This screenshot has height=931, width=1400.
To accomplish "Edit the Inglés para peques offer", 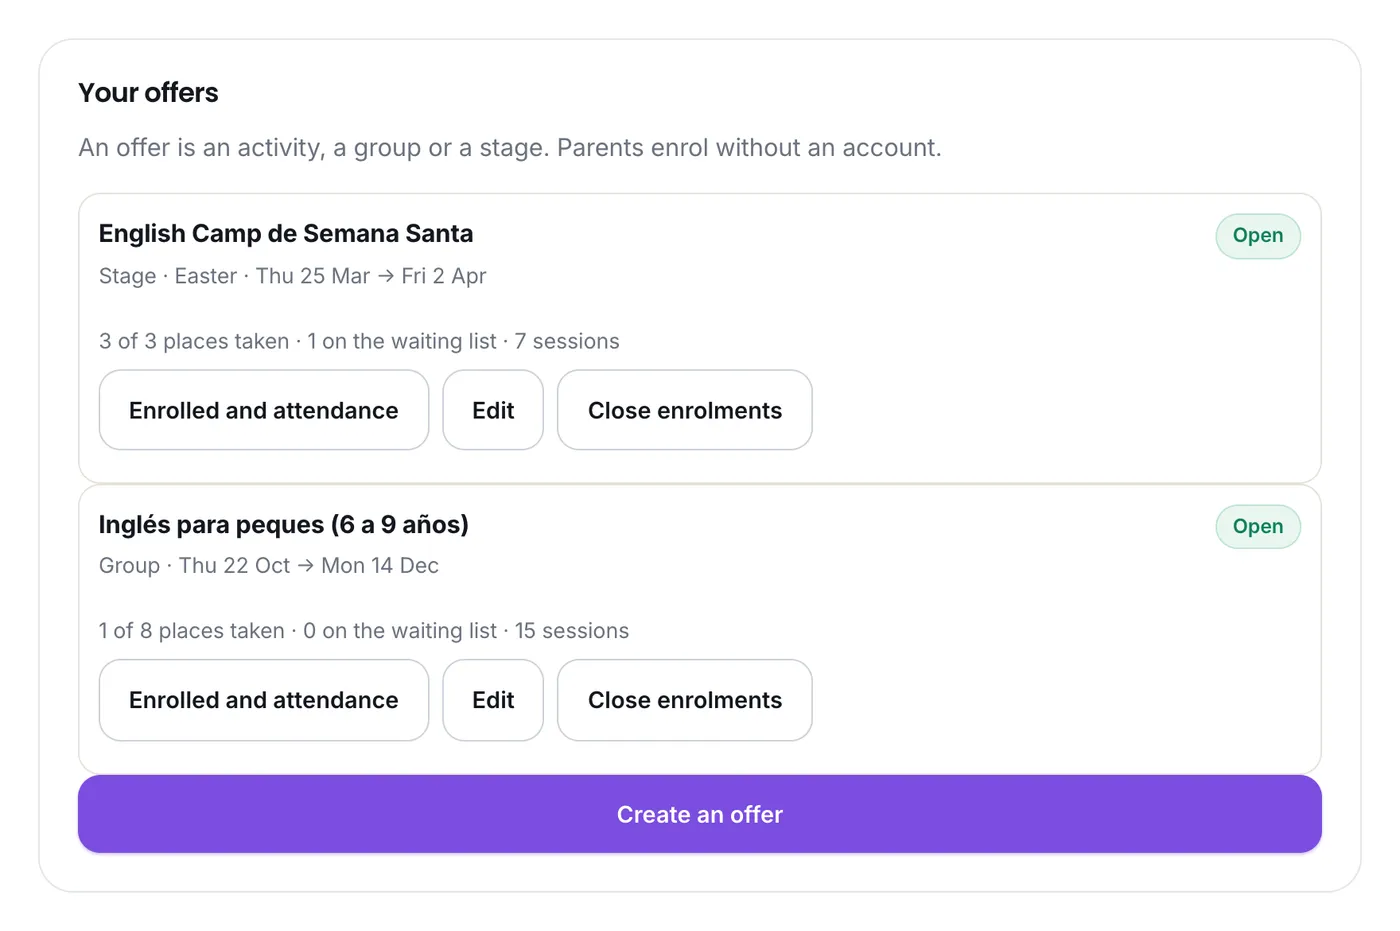I will coord(493,700).
